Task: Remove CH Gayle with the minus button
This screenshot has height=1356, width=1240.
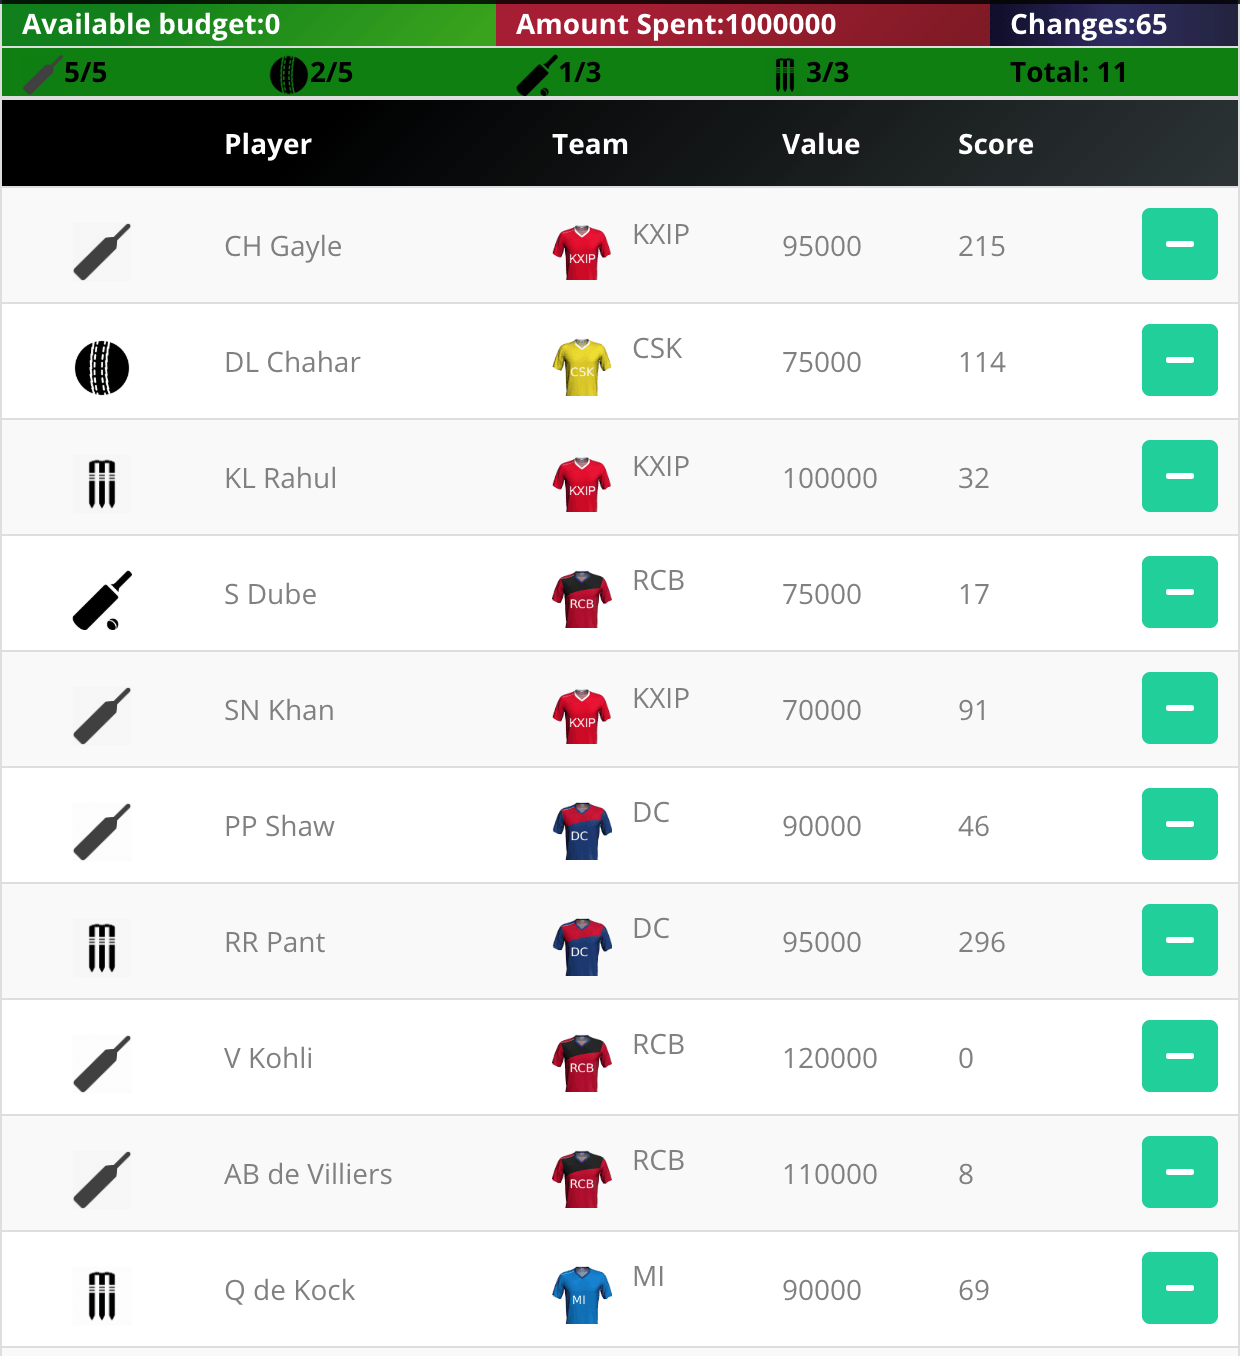Action: (x=1180, y=244)
